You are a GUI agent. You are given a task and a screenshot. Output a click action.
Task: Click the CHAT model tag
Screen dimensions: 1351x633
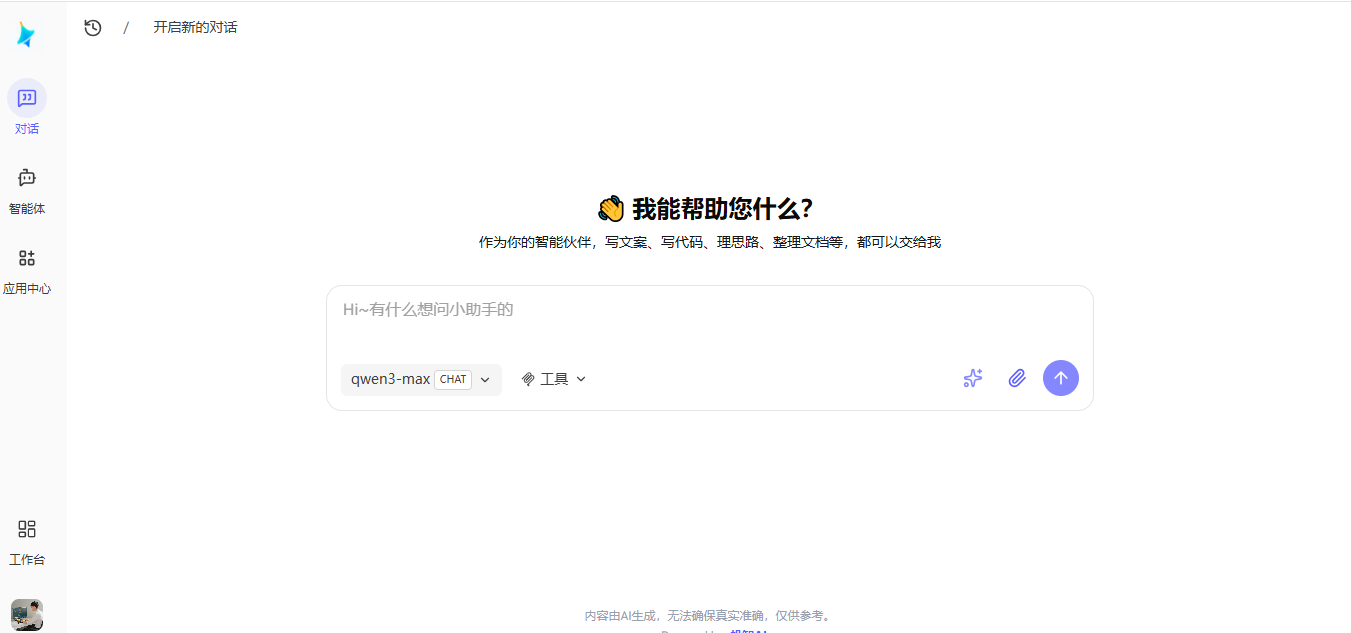(453, 379)
